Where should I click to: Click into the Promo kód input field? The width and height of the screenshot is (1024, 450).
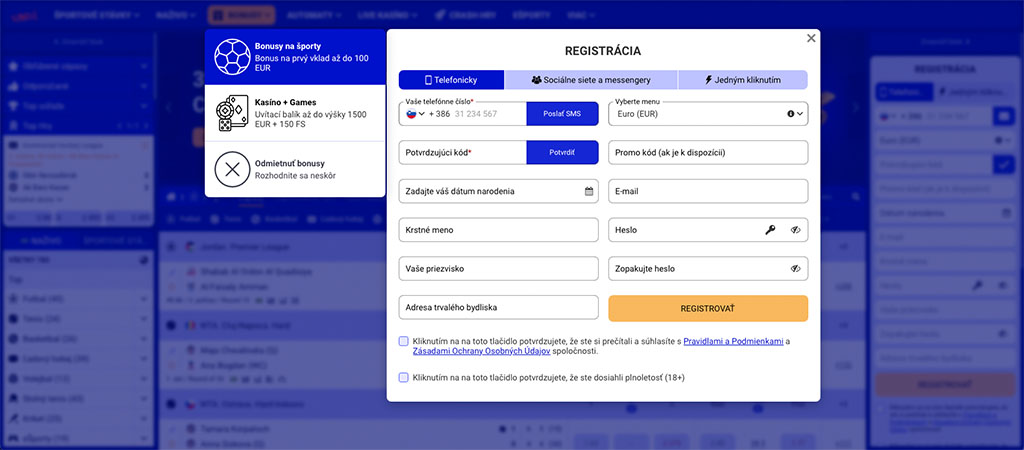click(x=707, y=152)
